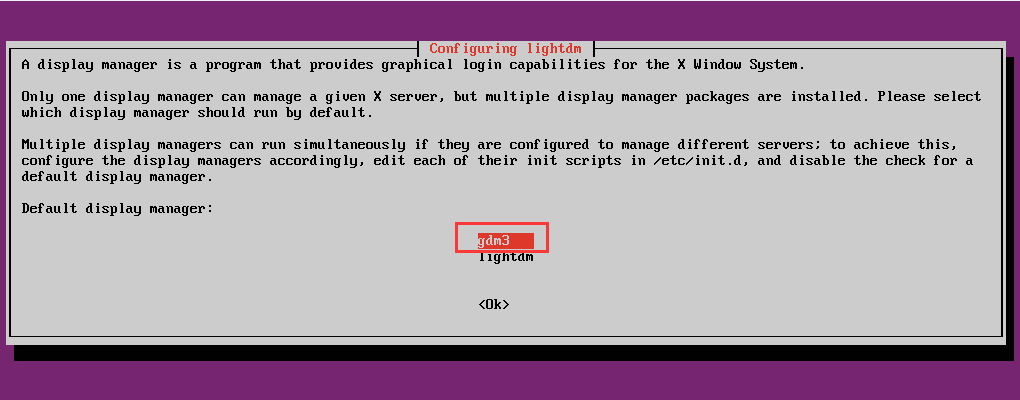
Task: Click the "Default display manager:" label
Action: pos(117,209)
